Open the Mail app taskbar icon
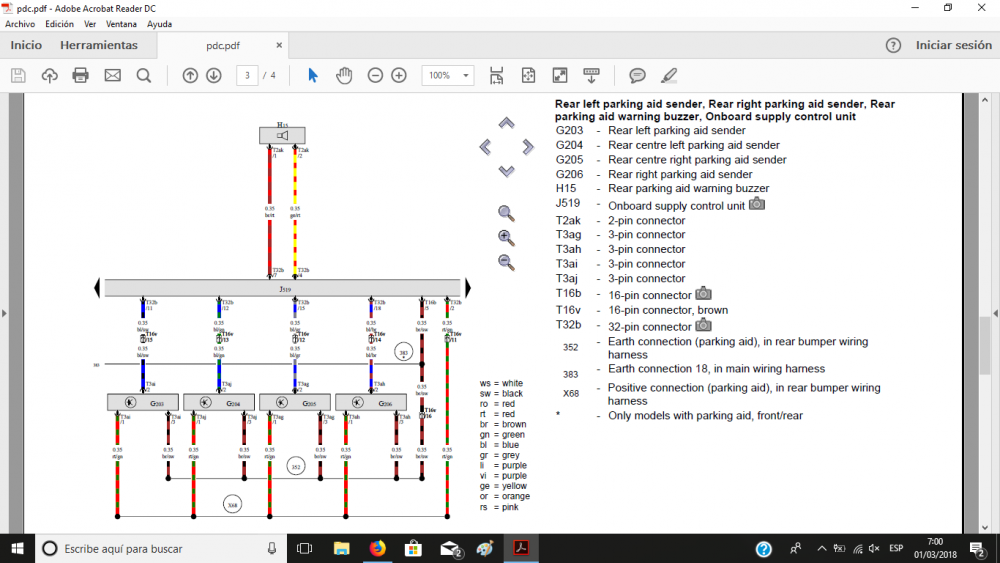The width and height of the screenshot is (1000, 563). pos(450,548)
